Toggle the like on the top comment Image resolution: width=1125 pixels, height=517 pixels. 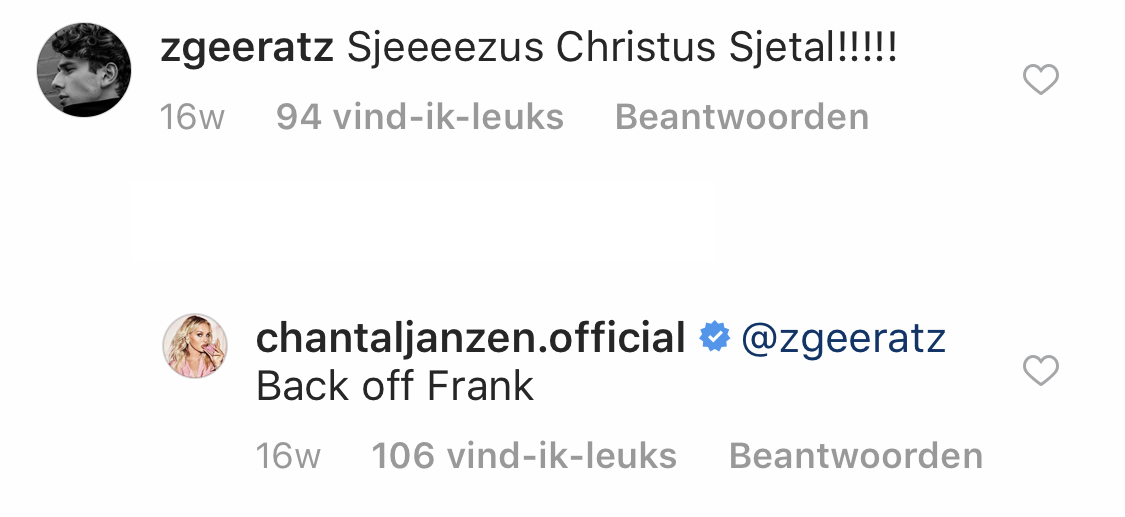[x=1041, y=80]
